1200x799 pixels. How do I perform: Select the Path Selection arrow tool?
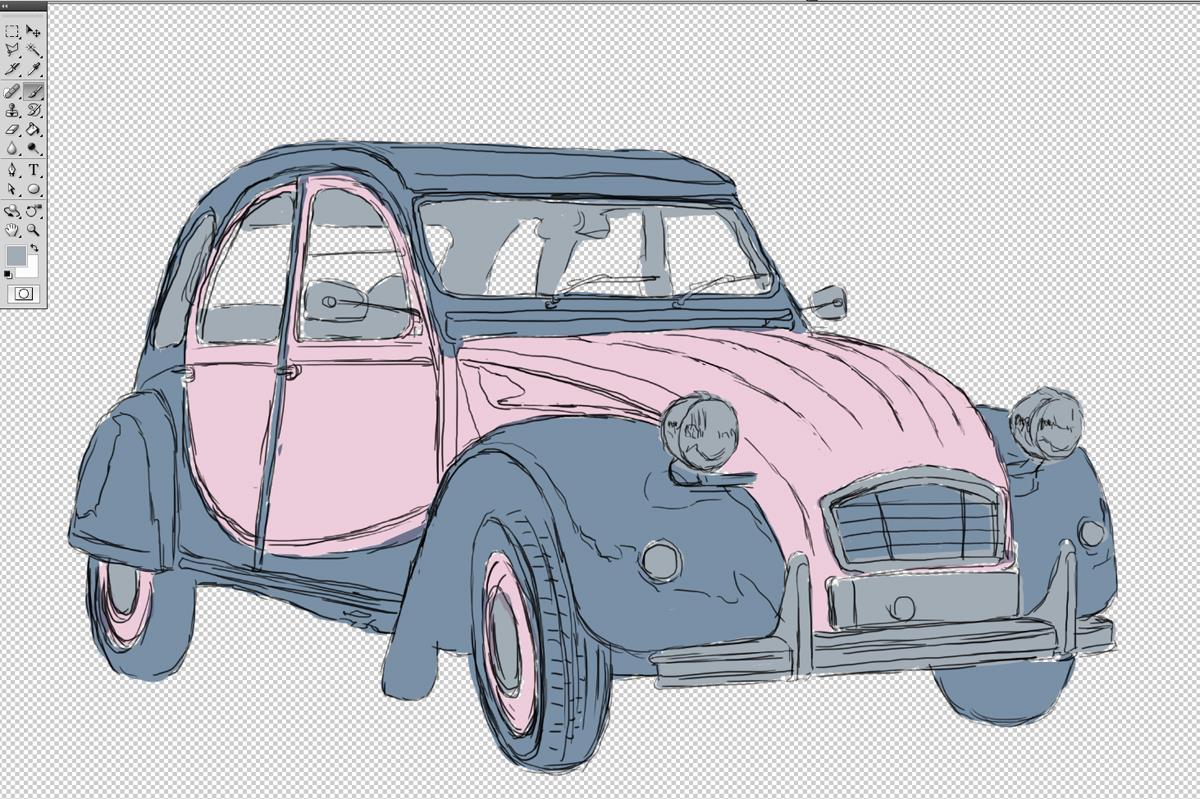[12, 189]
